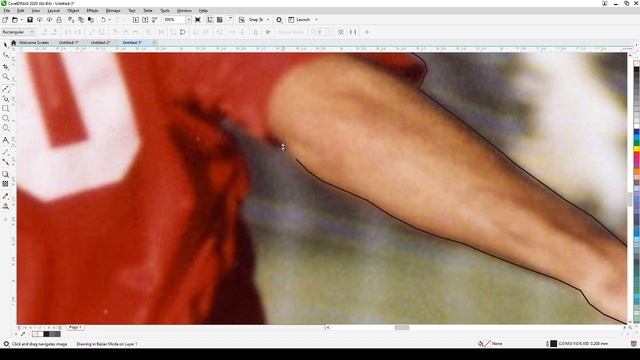This screenshot has width=640, height=360.
Task: Click the horizontal scrollbar thumb
Action: point(402,328)
